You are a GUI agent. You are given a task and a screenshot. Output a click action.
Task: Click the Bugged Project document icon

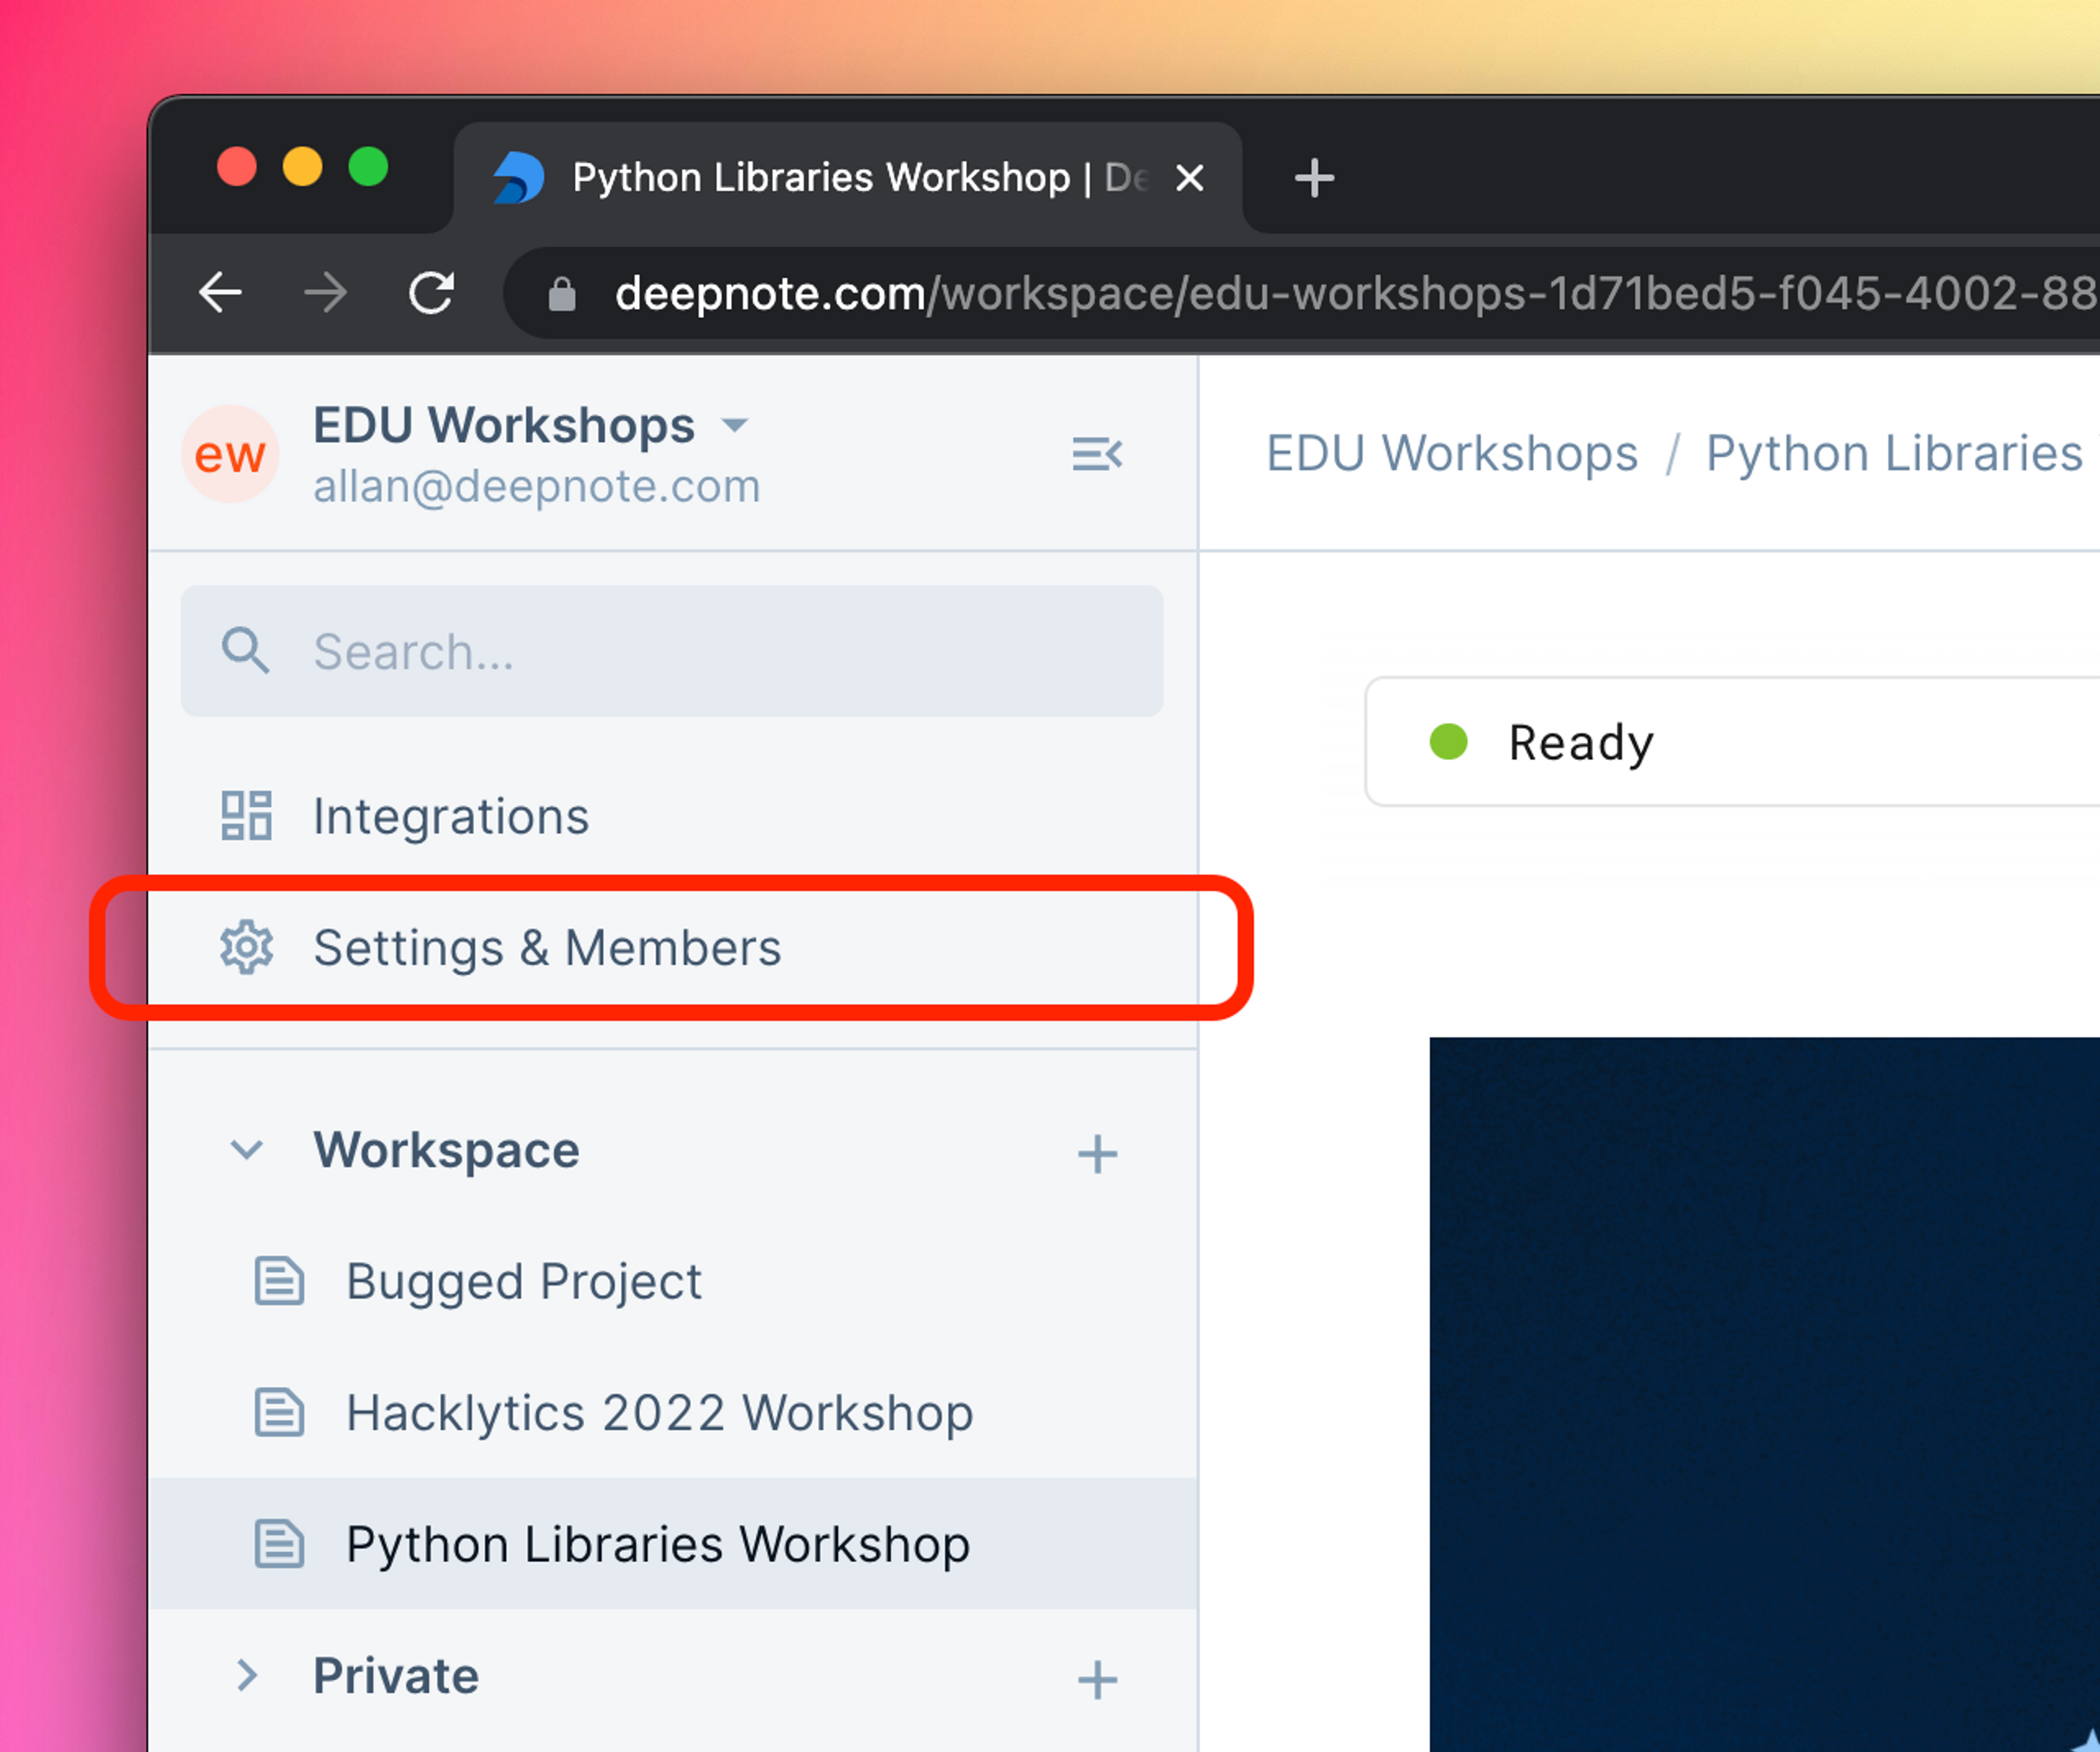(279, 1281)
